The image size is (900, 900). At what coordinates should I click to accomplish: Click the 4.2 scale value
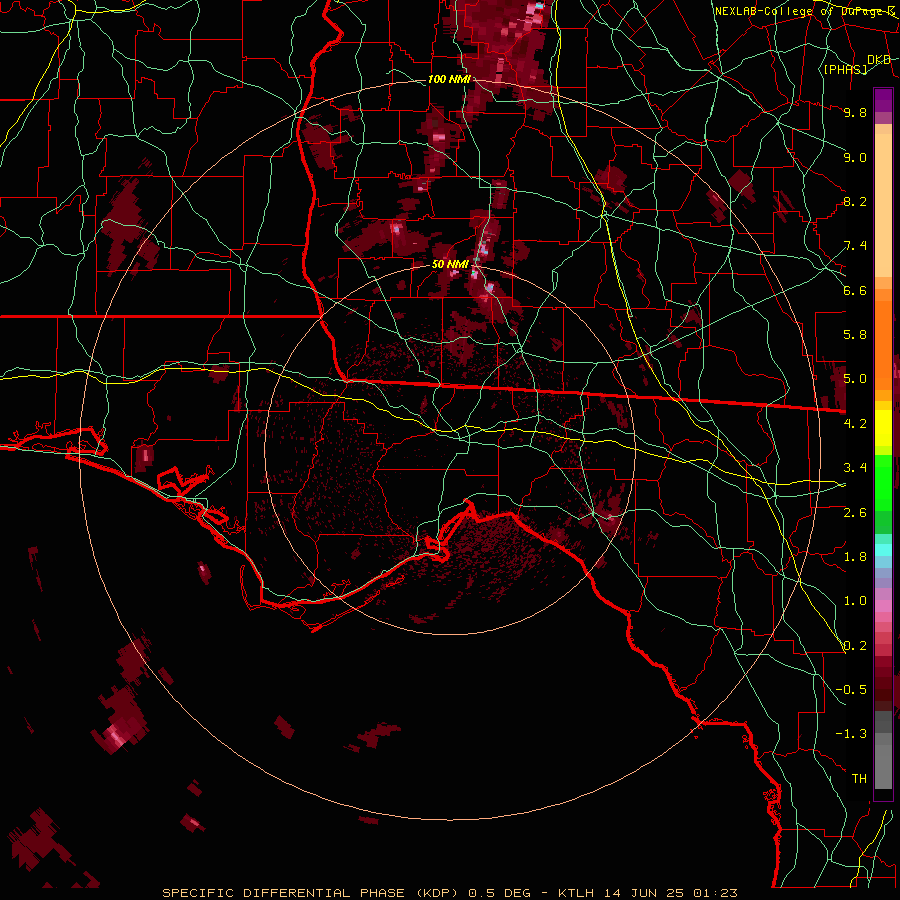(x=855, y=424)
